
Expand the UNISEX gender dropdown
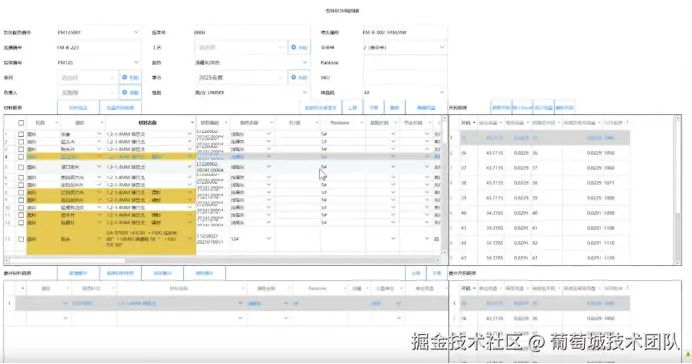(x=305, y=92)
